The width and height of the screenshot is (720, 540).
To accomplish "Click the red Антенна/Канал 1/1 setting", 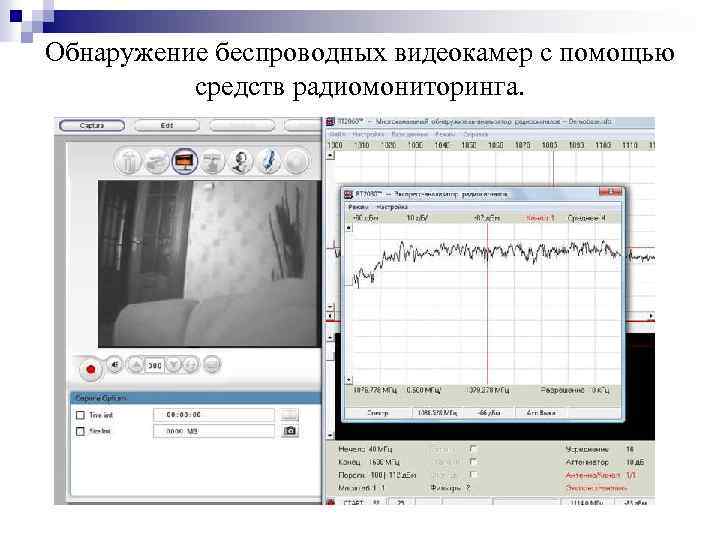I will 600,475.
